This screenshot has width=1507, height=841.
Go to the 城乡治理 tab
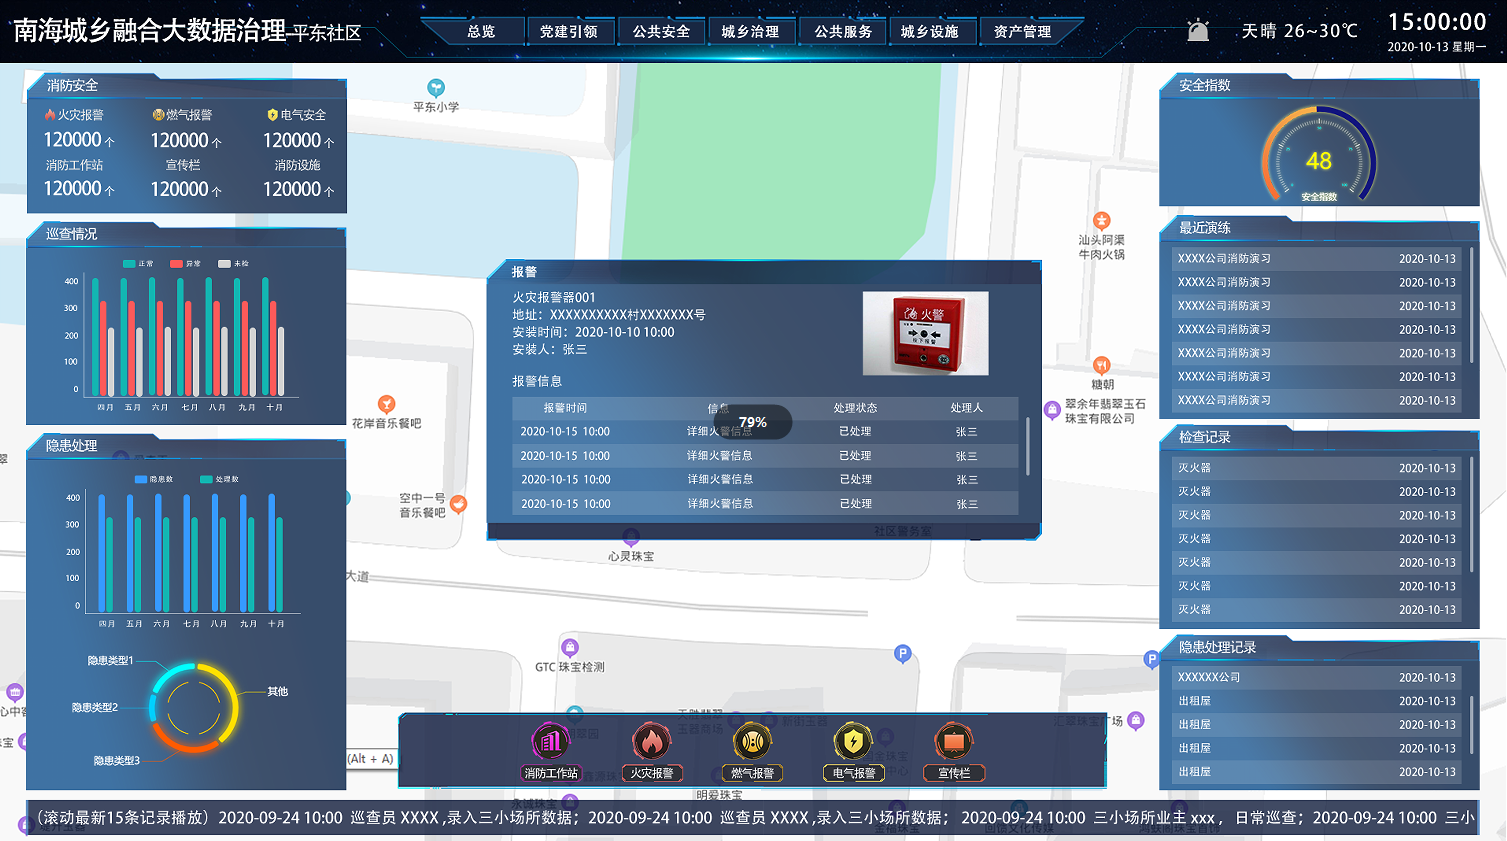coord(750,32)
